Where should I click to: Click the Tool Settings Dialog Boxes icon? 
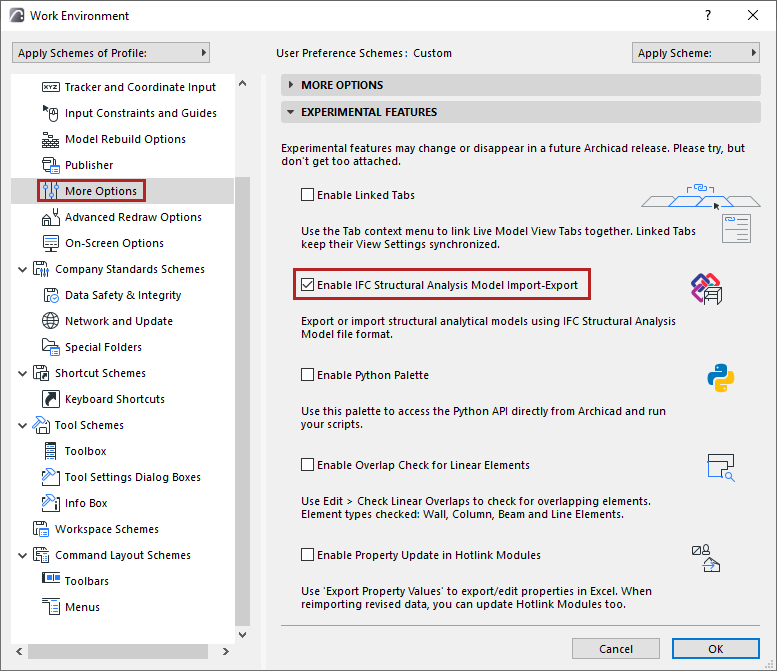pos(51,477)
